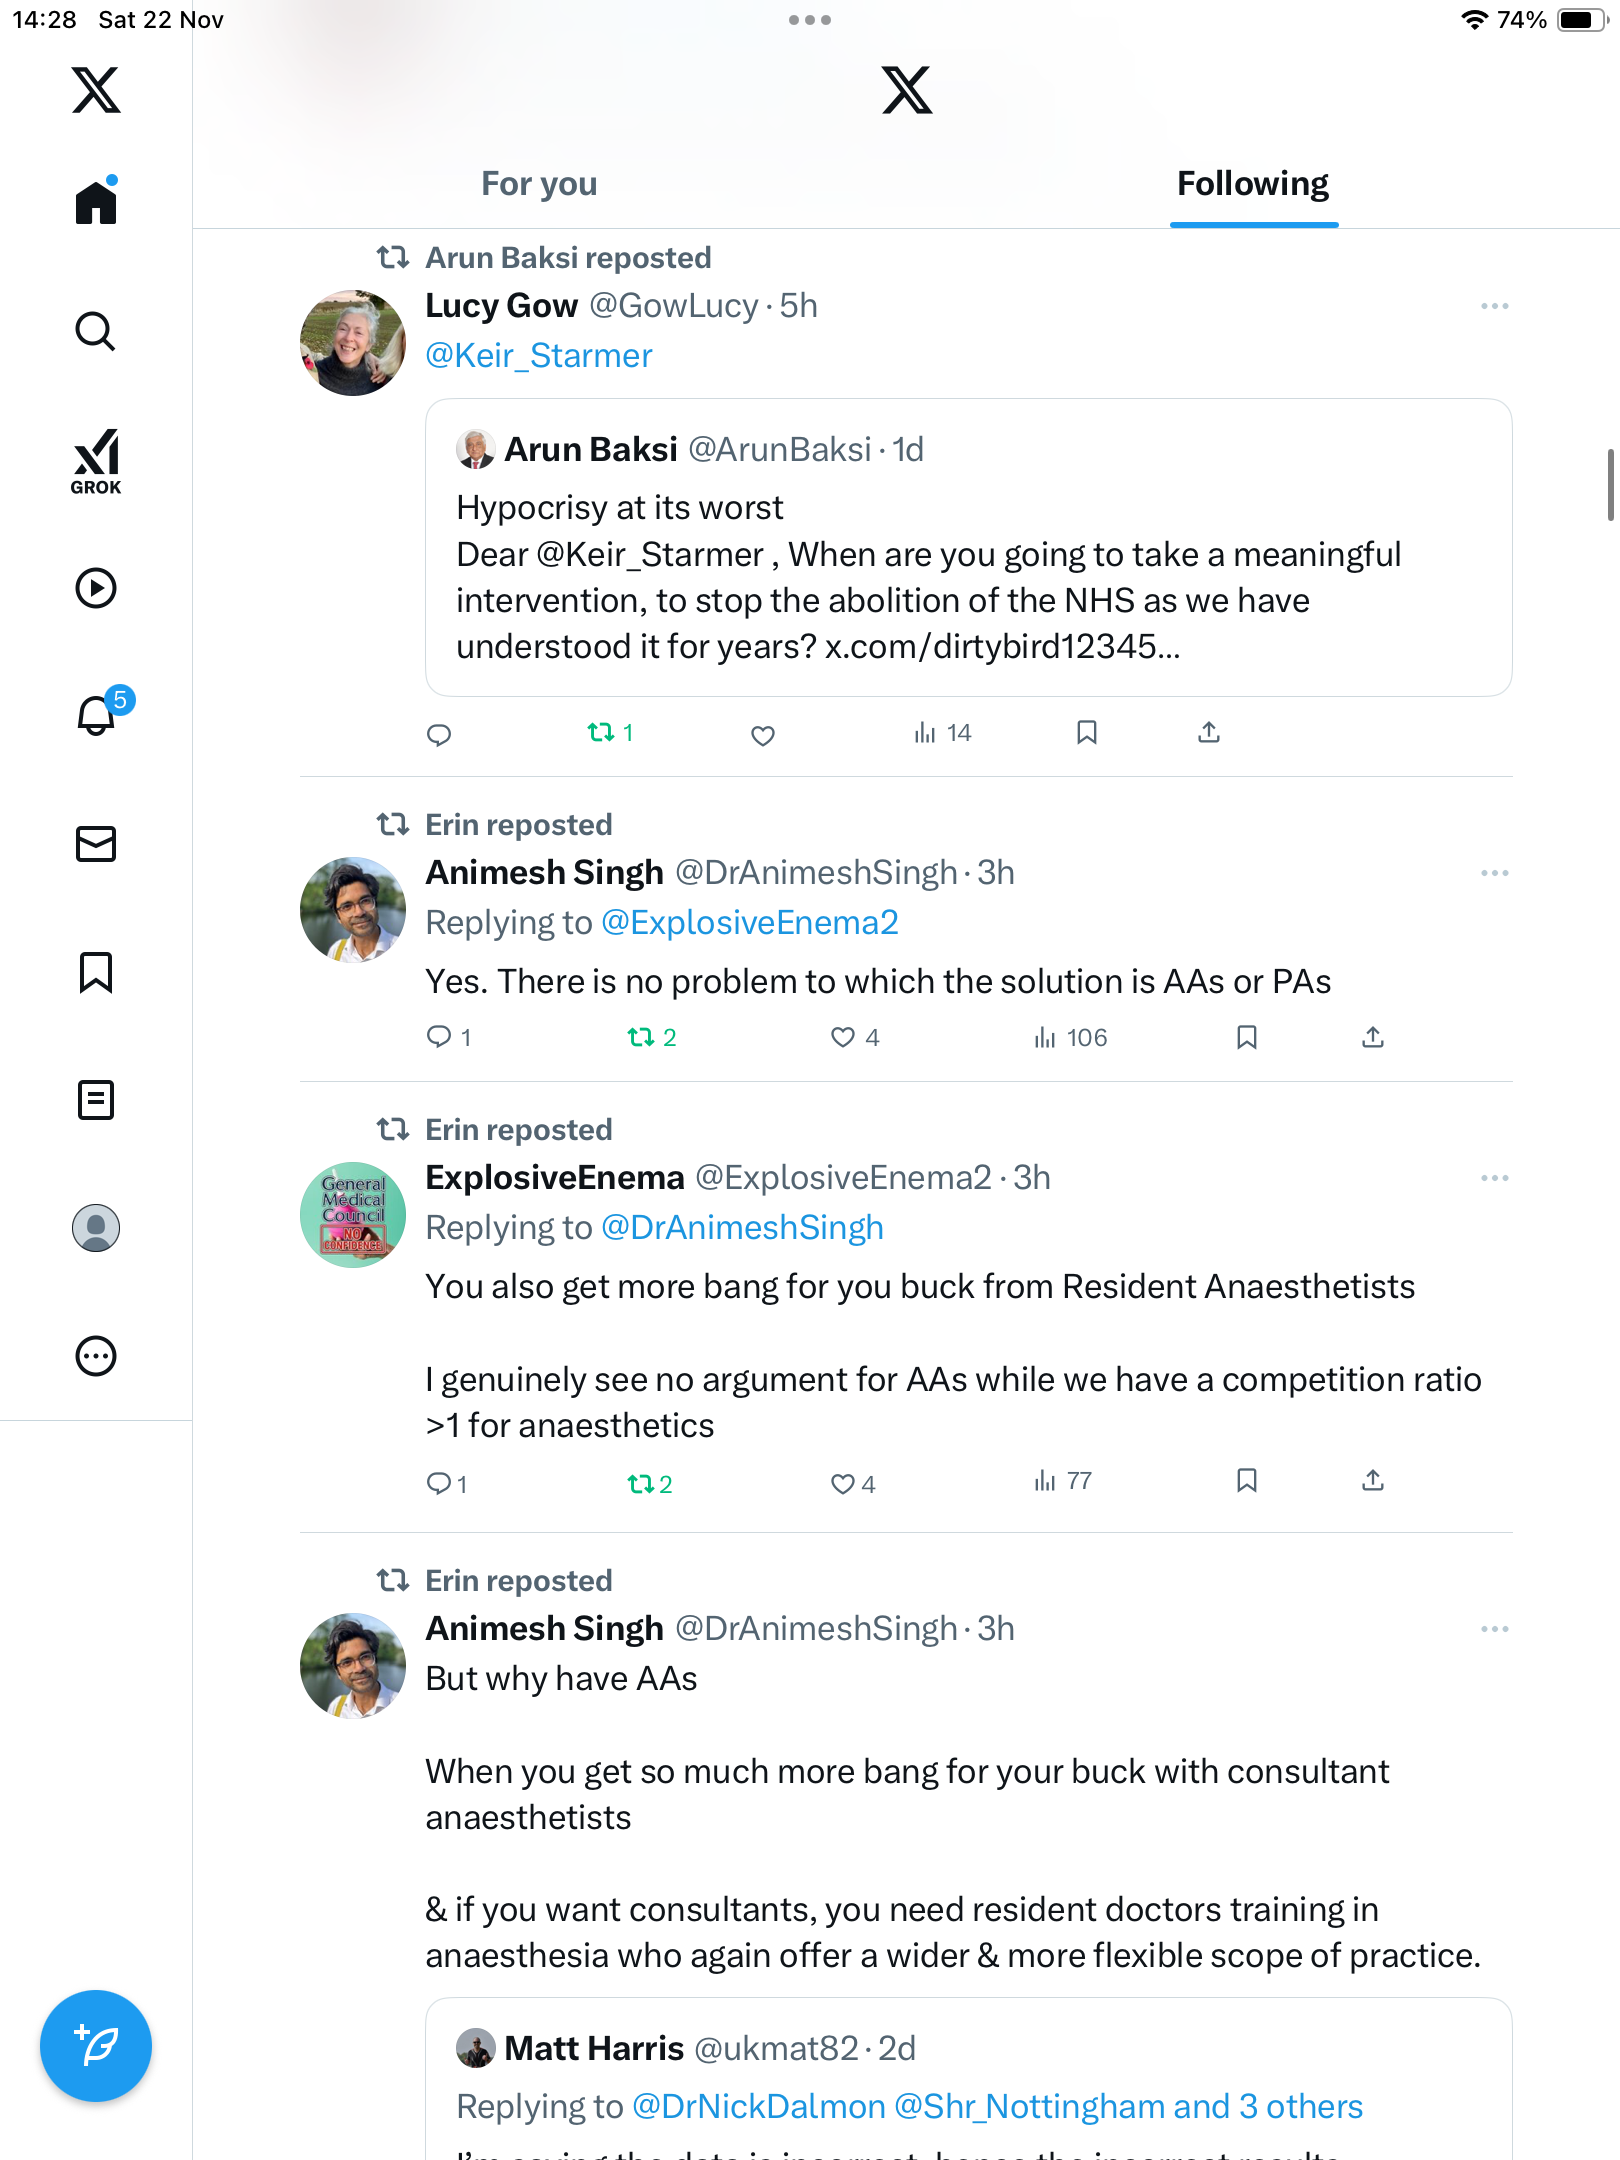Open the Search page in sidebar
Viewport: 1620px width, 2160px height.
pos(96,331)
